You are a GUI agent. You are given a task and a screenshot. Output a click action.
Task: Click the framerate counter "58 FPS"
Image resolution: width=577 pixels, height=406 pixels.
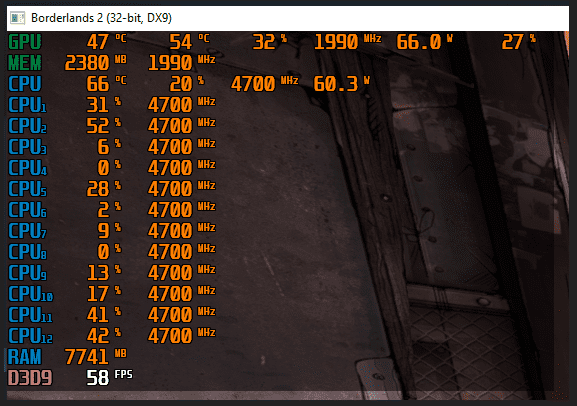tap(110, 378)
